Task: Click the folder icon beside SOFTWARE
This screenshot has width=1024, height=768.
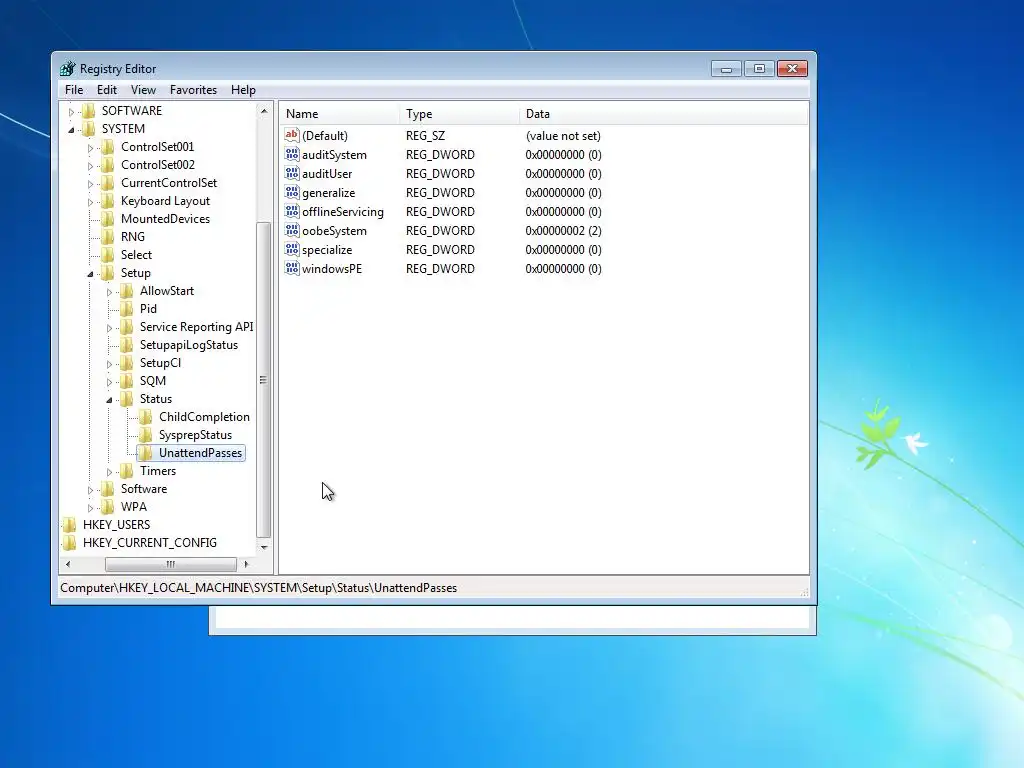Action: [x=89, y=111]
